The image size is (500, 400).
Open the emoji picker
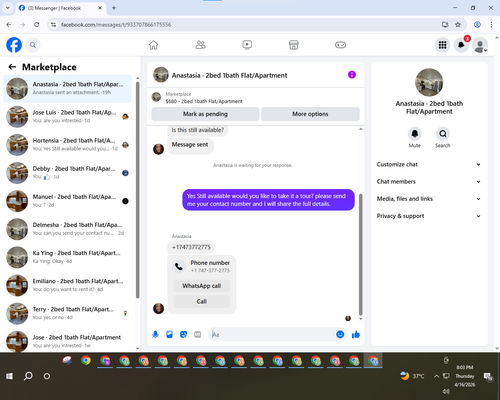tap(340, 334)
